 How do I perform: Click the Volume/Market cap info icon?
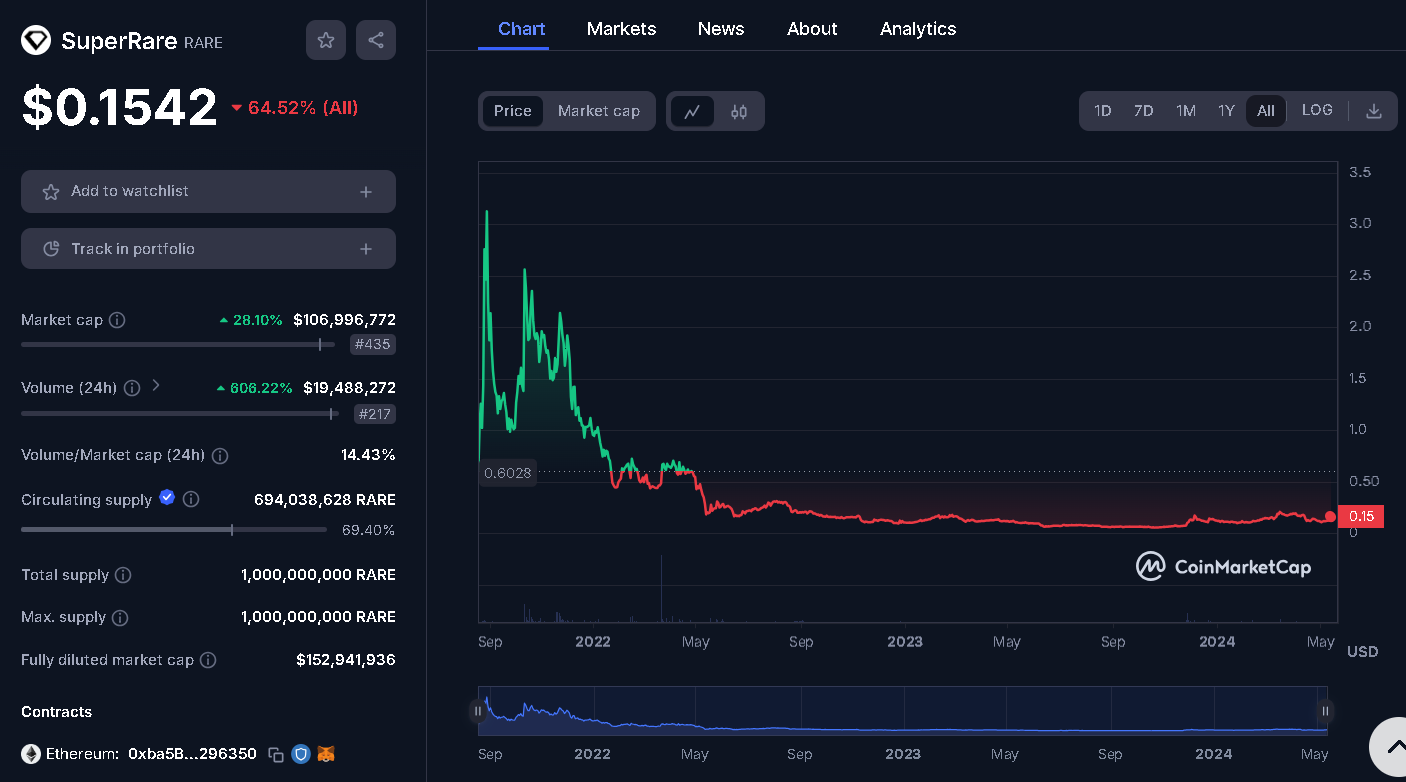(x=220, y=456)
